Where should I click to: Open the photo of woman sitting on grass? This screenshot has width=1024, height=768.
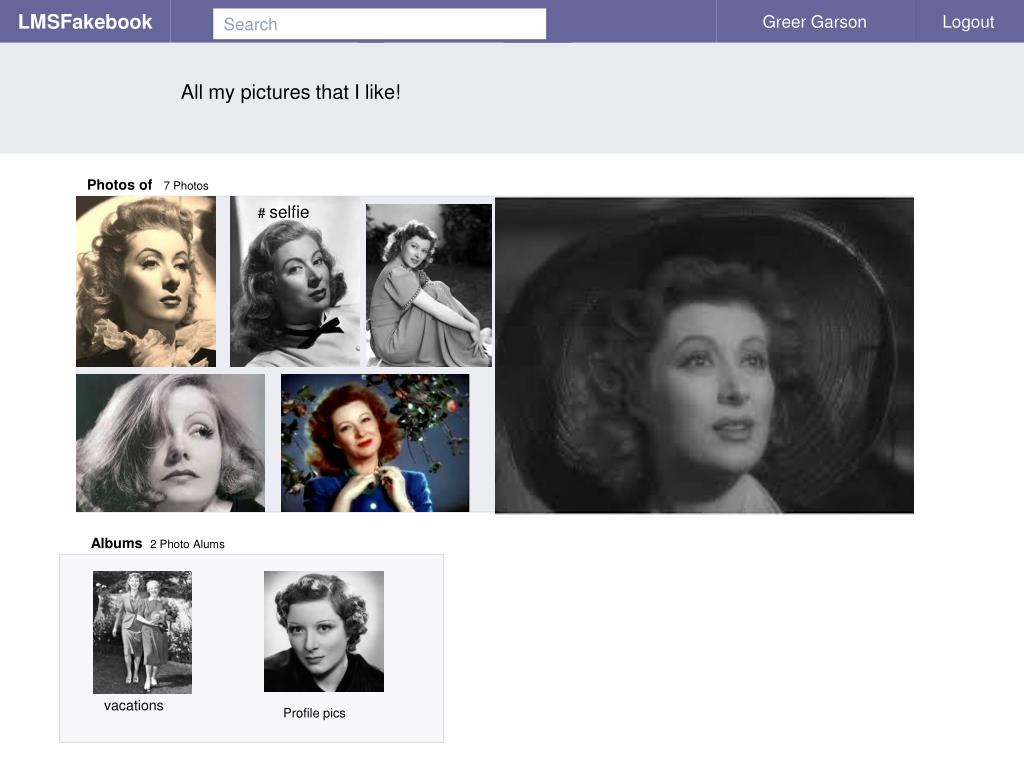(429, 285)
